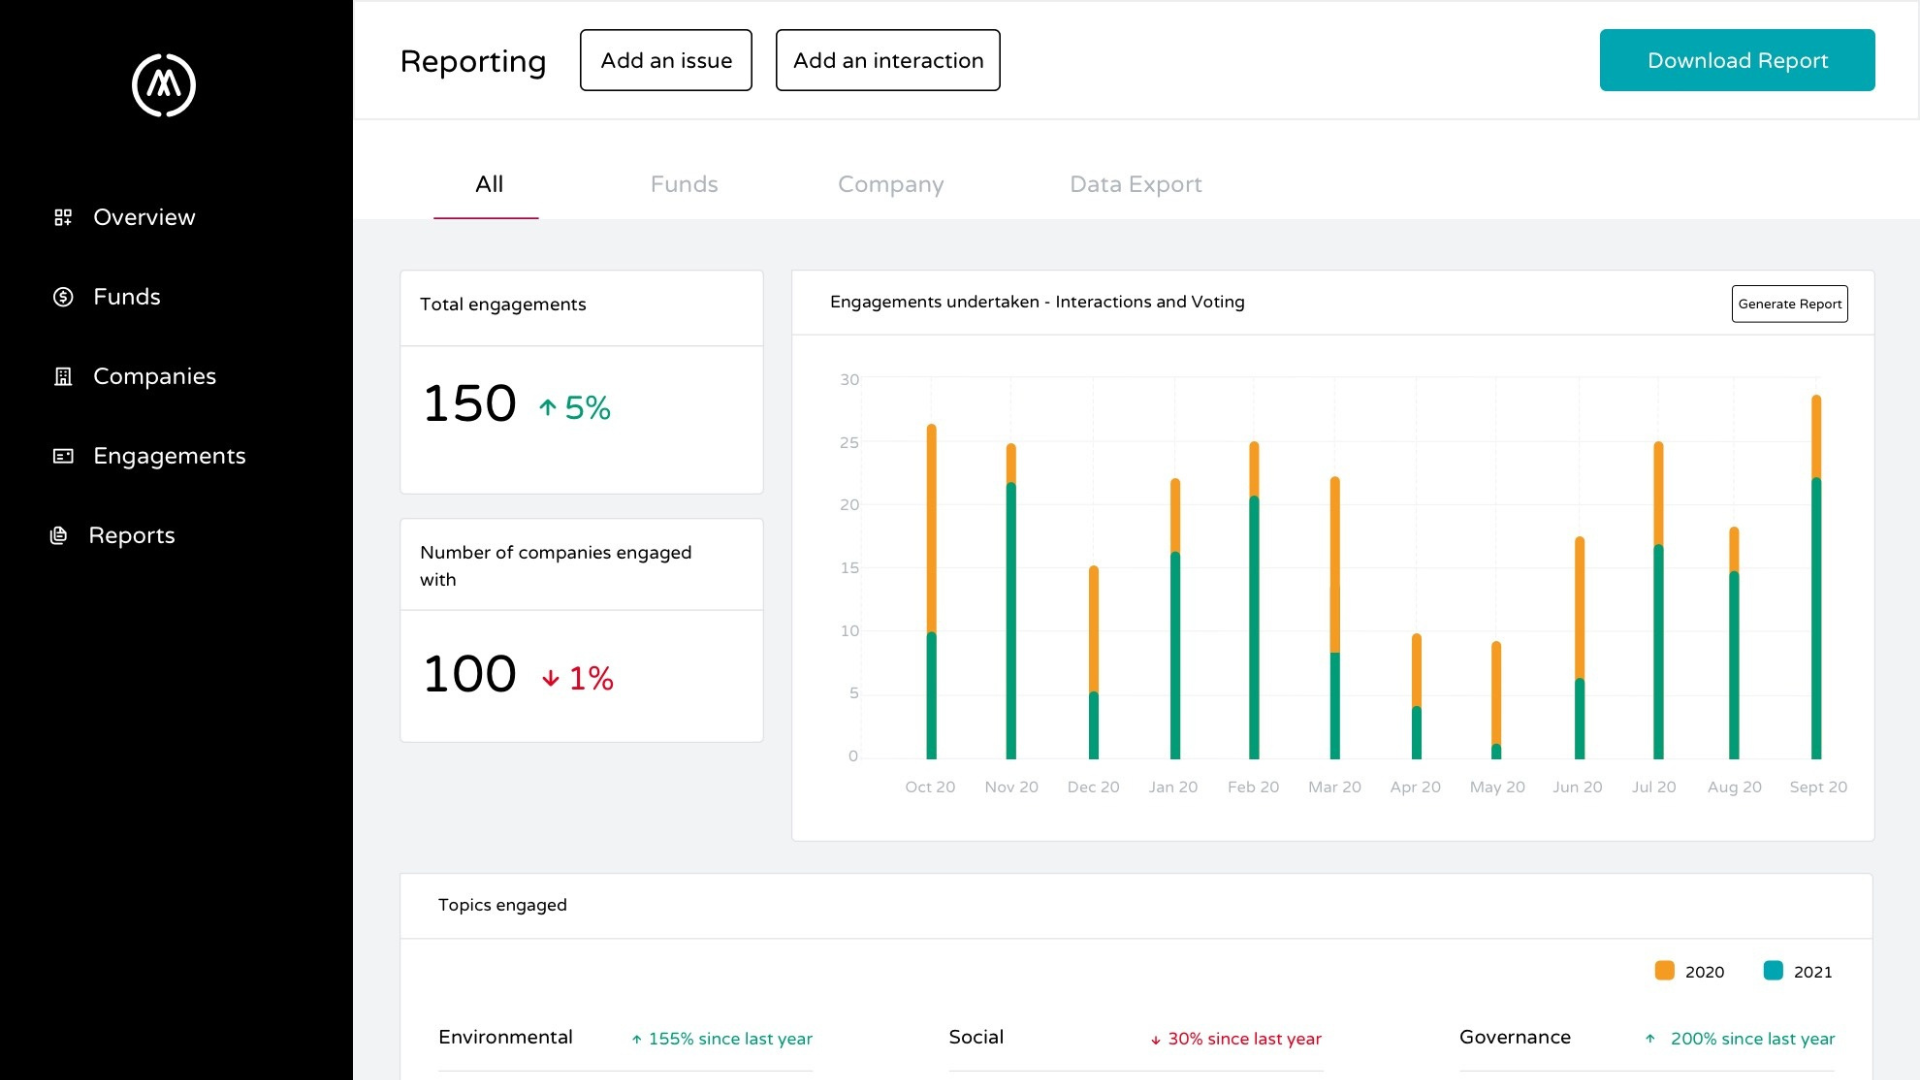Viewport: 1920px width, 1080px height.
Task: Click Add an interaction
Action: (x=887, y=60)
